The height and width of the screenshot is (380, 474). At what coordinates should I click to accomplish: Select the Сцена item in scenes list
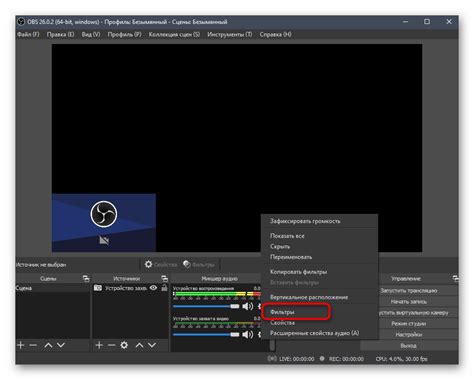tap(53, 288)
